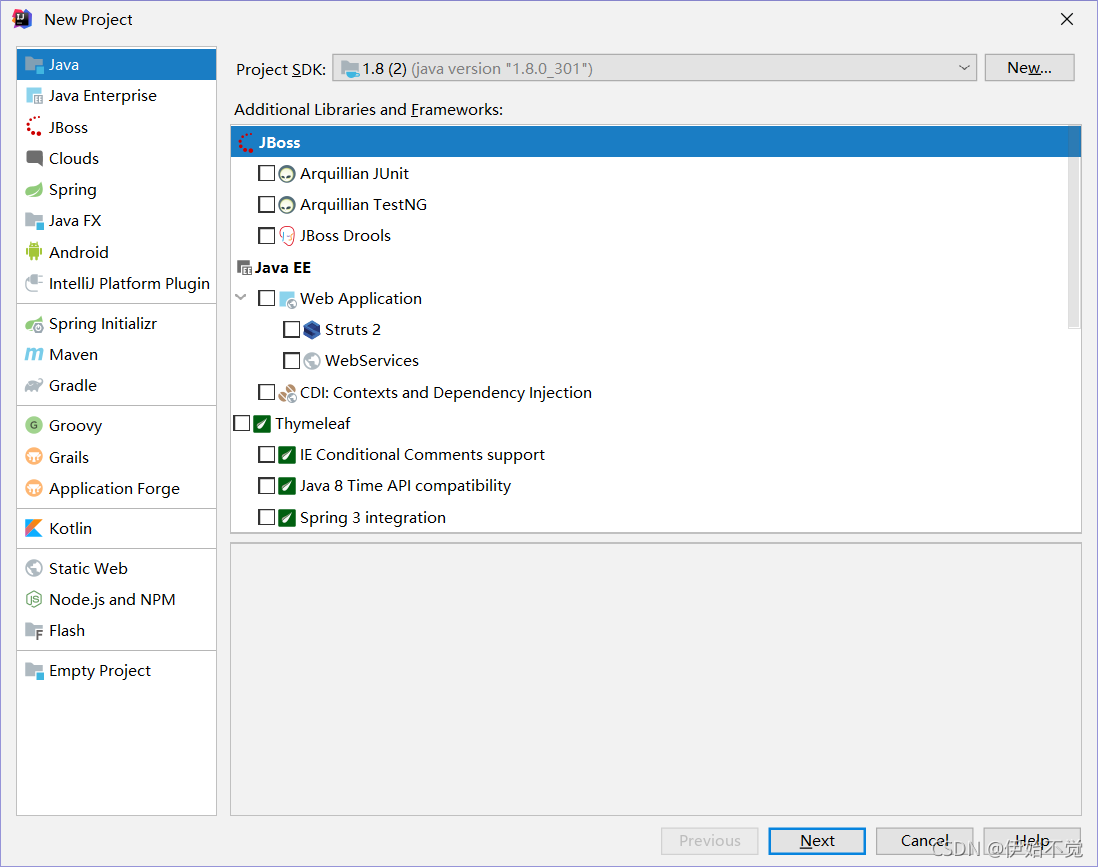Click the Java EE group header
The image size is (1098, 867).
tap(282, 268)
